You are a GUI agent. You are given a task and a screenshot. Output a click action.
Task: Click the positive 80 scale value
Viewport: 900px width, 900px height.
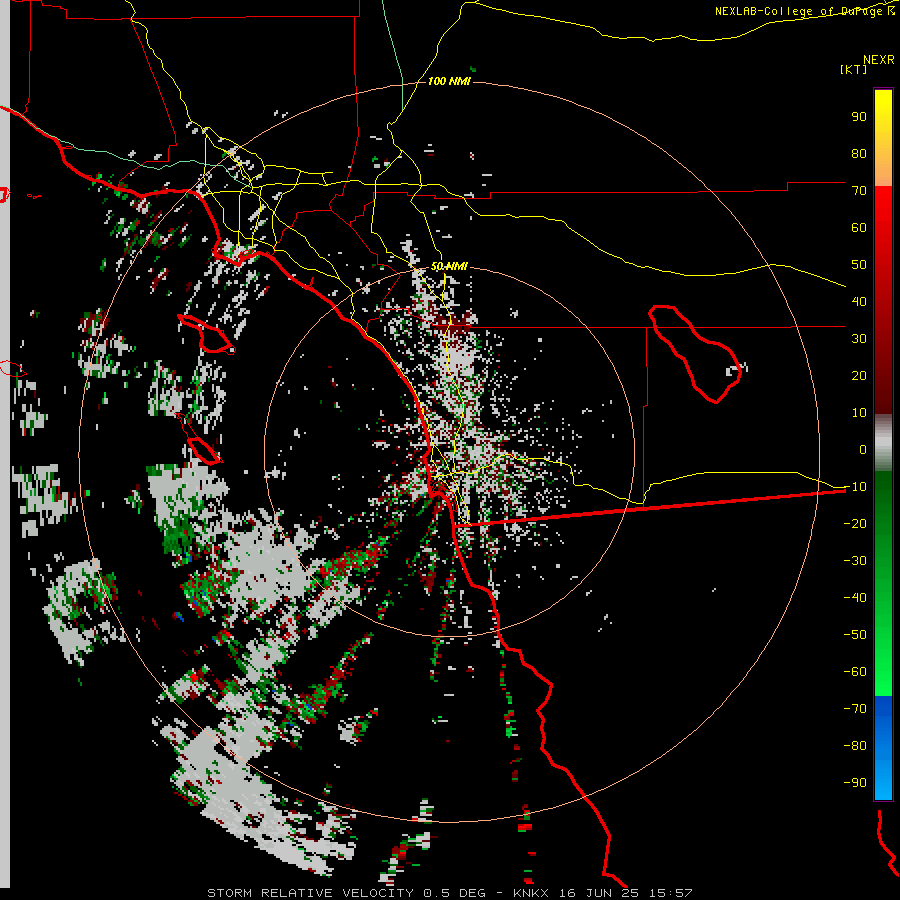pyautogui.click(x=859, y=154)
